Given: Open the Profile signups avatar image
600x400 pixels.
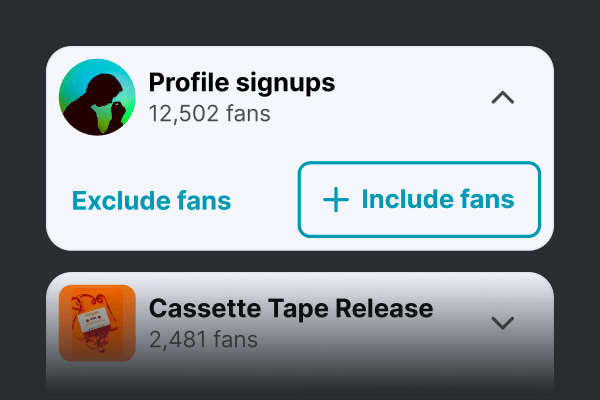Looking at the screenshot, I should (97, 97).
